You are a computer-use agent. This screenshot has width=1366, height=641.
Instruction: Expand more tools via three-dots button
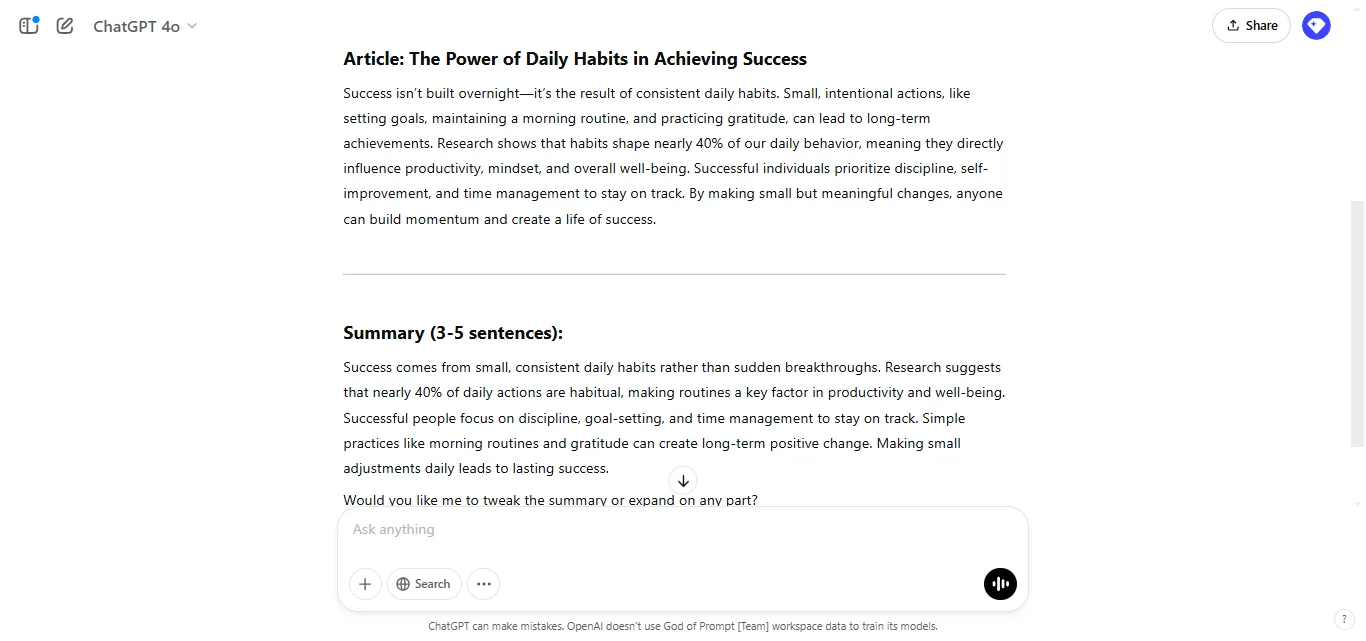483,584
